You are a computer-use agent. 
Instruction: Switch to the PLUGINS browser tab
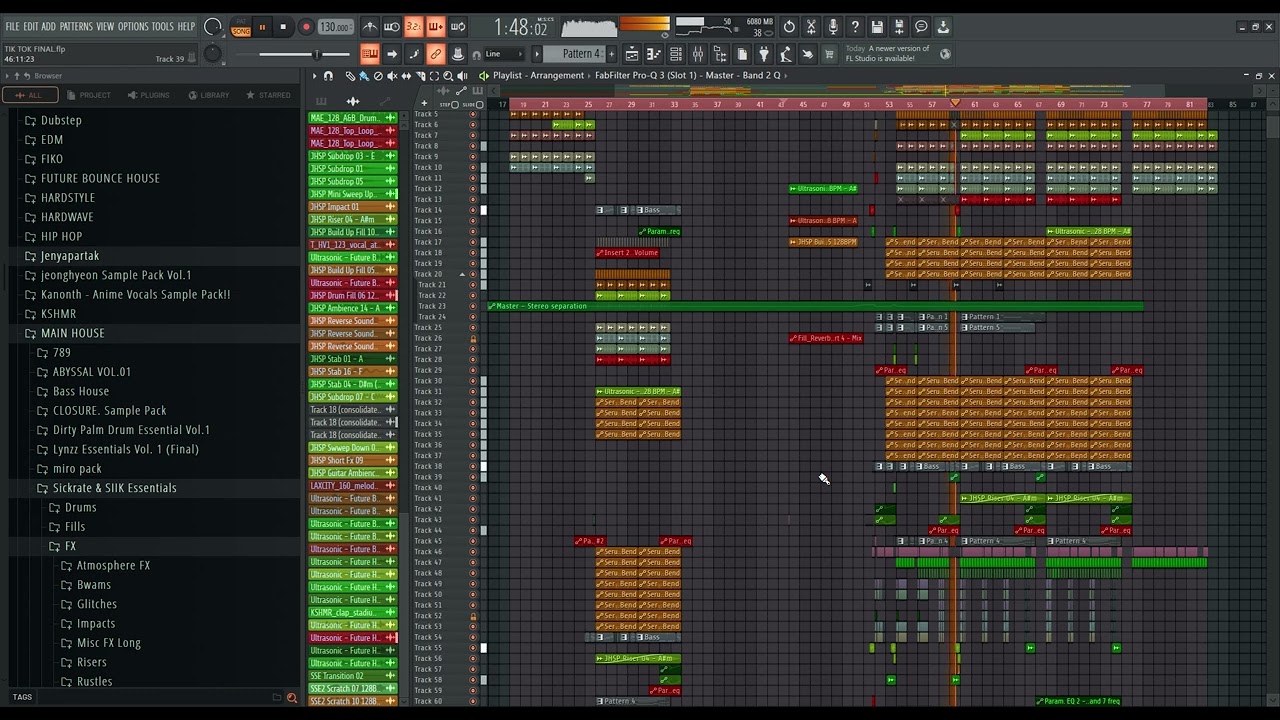(x=148, y=95)
